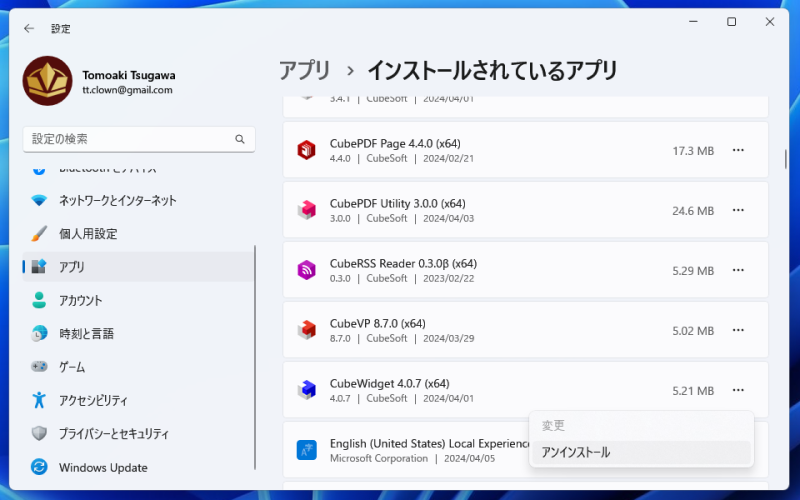Screen dimensions: 800x500
Task: Click the 24.6 MB size value
Action: click(693, 211)
